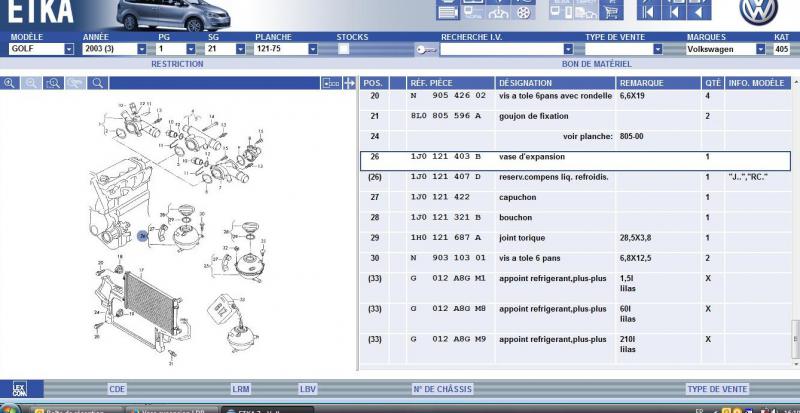Open the Recherche I.V. dropdown arrow
This screenshot has height=413, width=800.
(x=568, y=49)
